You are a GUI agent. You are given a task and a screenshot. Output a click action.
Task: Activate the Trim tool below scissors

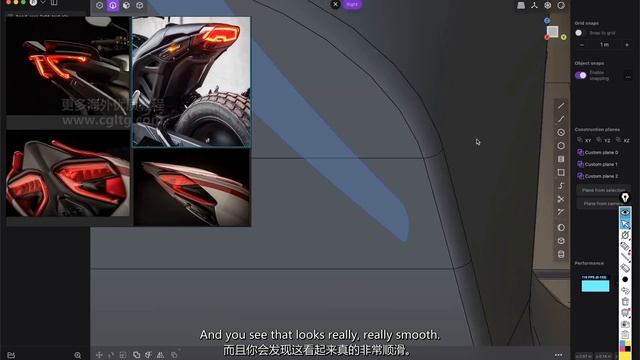tap(561, 212)
